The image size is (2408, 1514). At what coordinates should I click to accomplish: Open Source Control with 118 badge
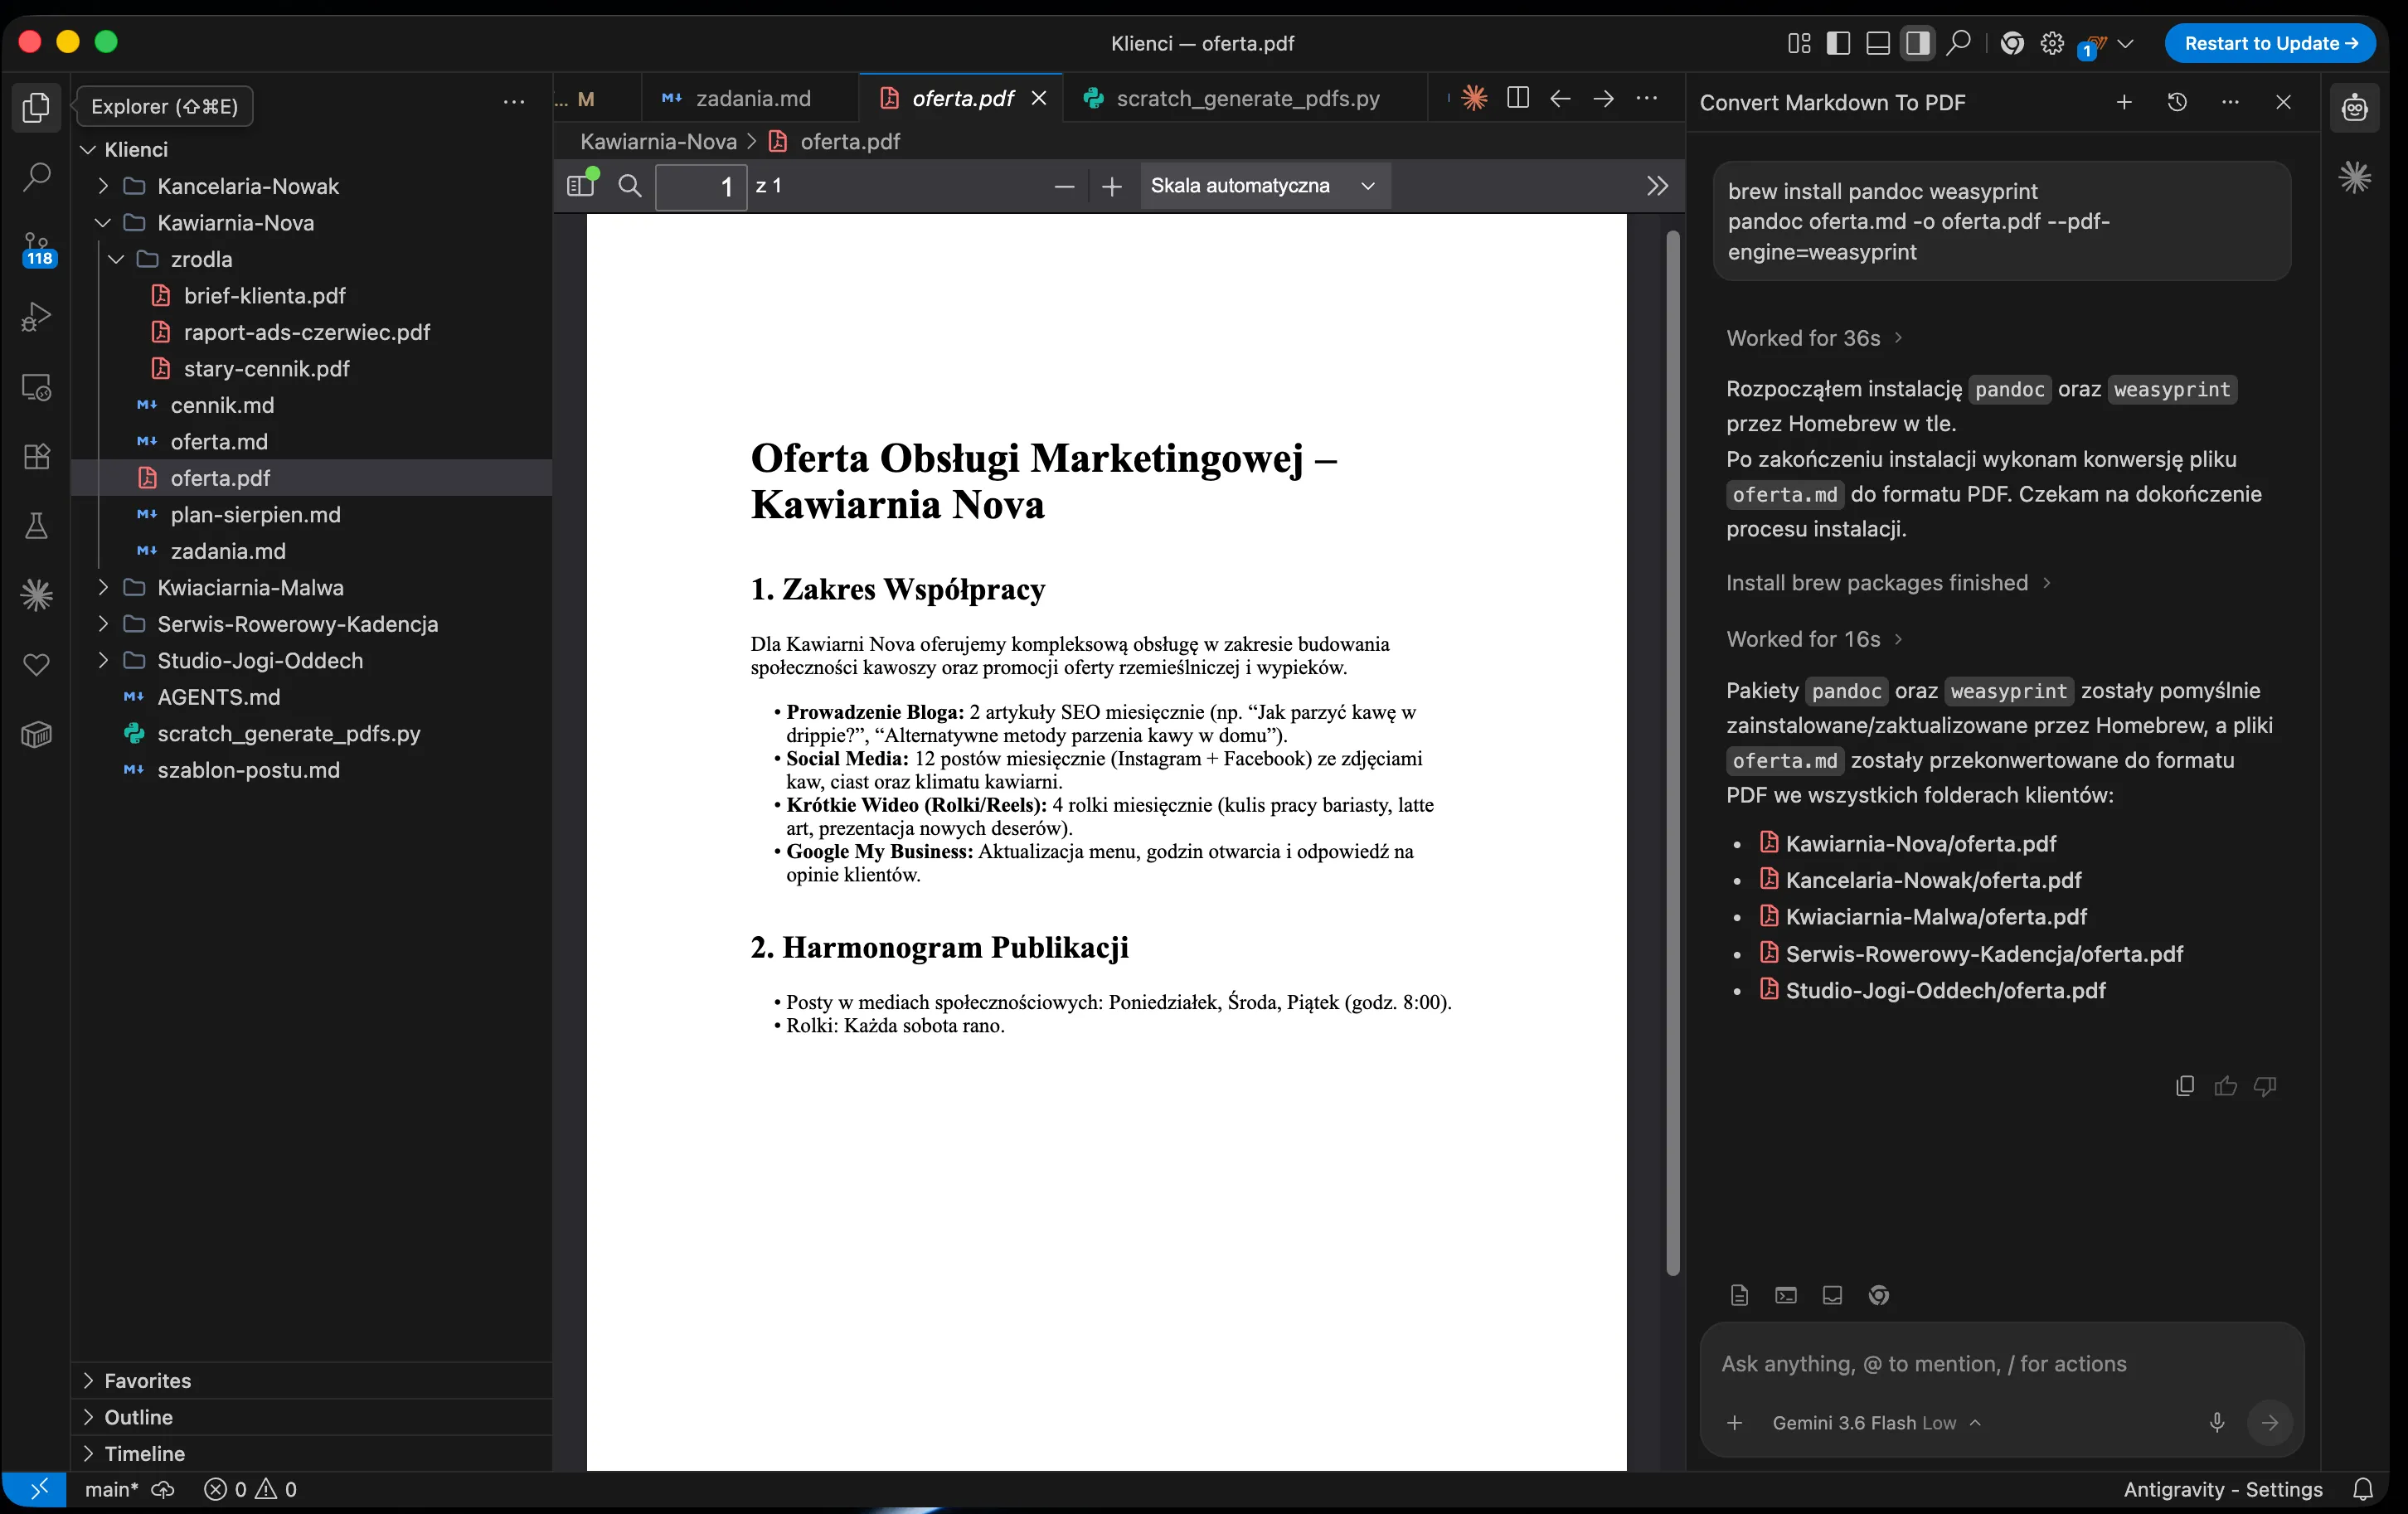click(x=36, y=248)
